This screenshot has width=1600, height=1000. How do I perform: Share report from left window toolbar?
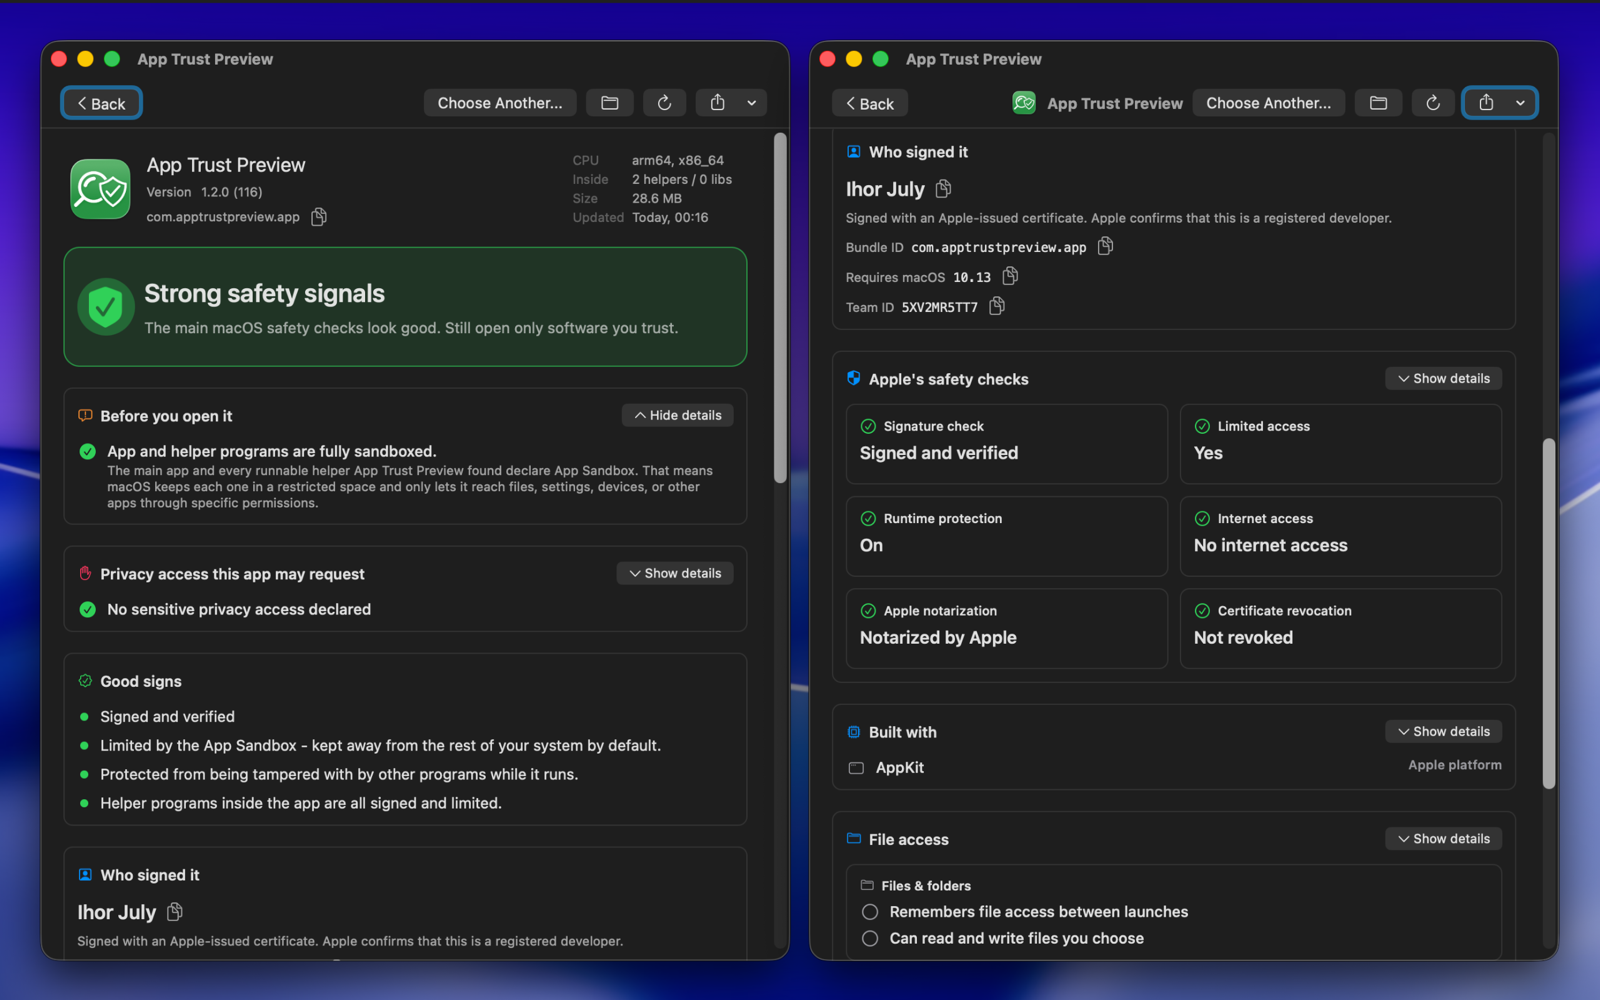tap(718, 103)
